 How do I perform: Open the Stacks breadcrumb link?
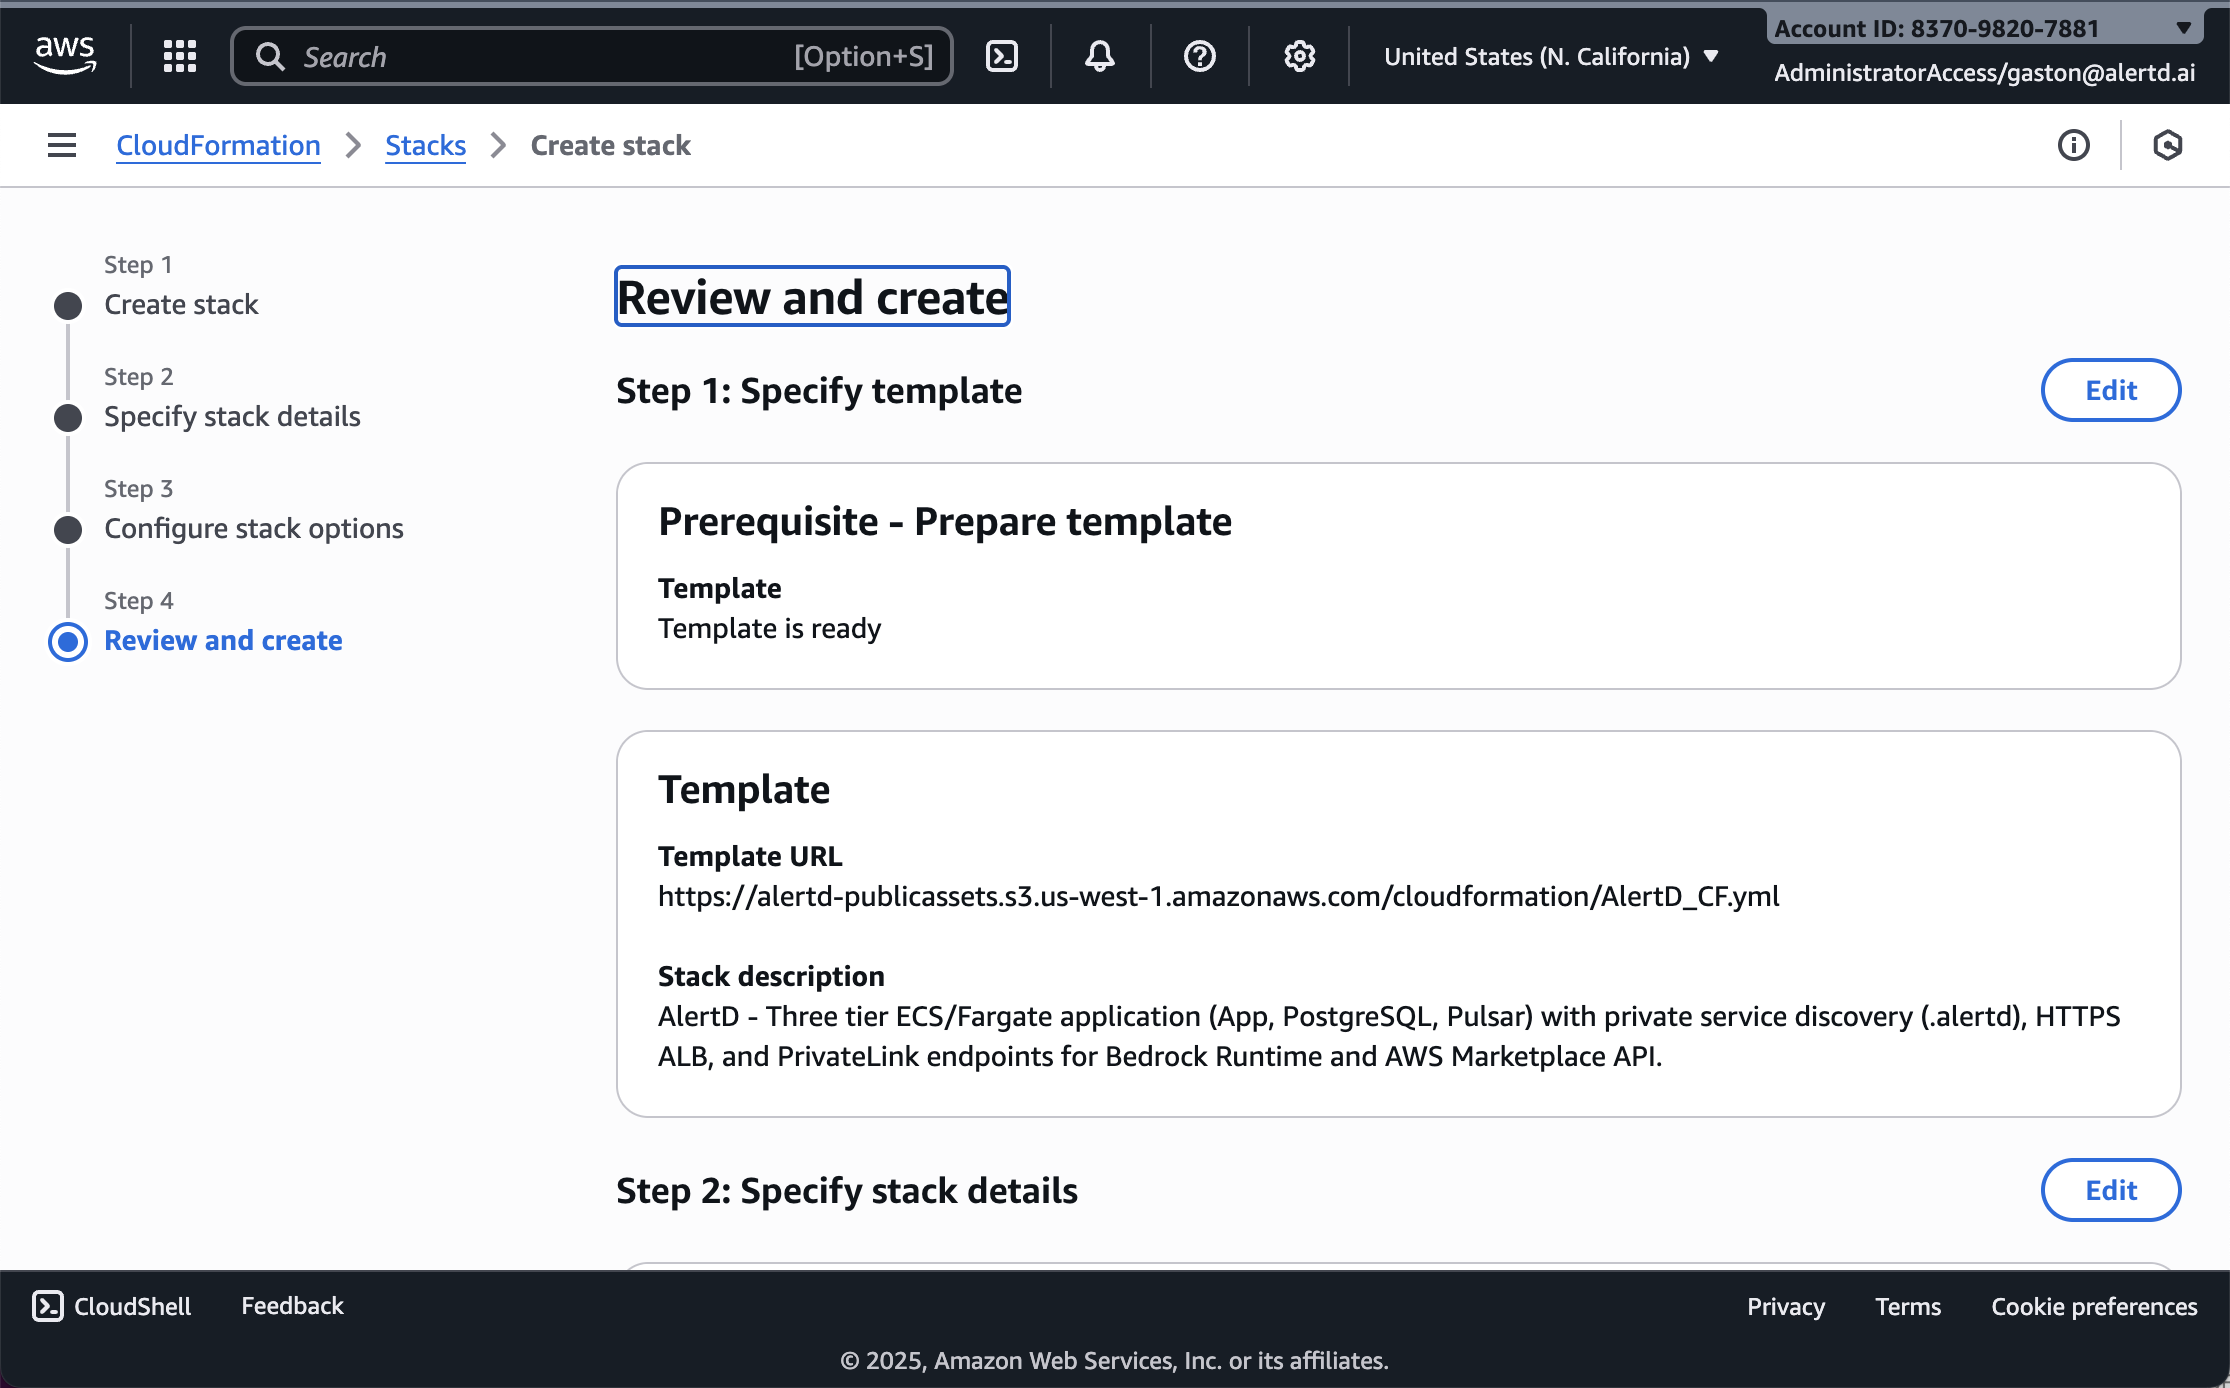pos(425,145)
